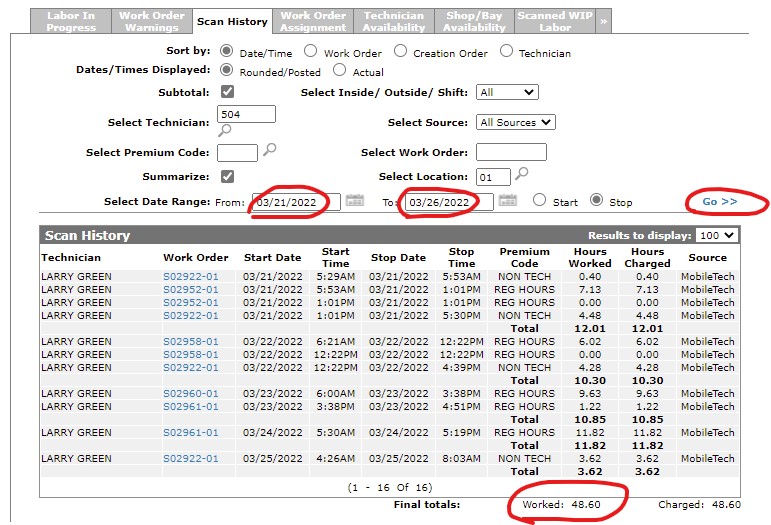This screenshot has width=771, height=525.
Task: Open calendar picker for To date
Action: click(x=507, y=201)
